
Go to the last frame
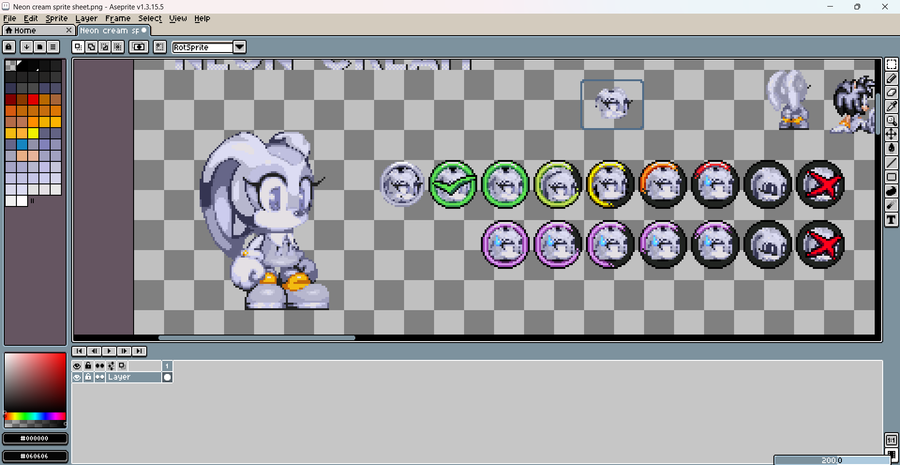click(139, 351)
